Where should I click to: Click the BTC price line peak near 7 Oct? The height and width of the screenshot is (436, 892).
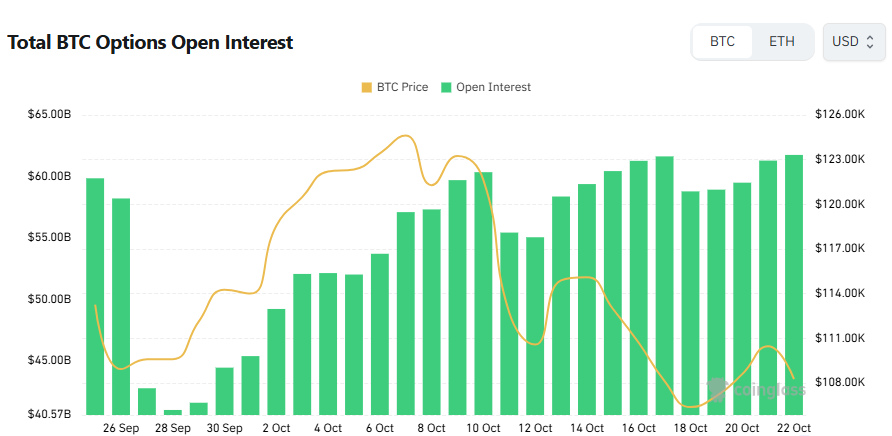point(405,136)
